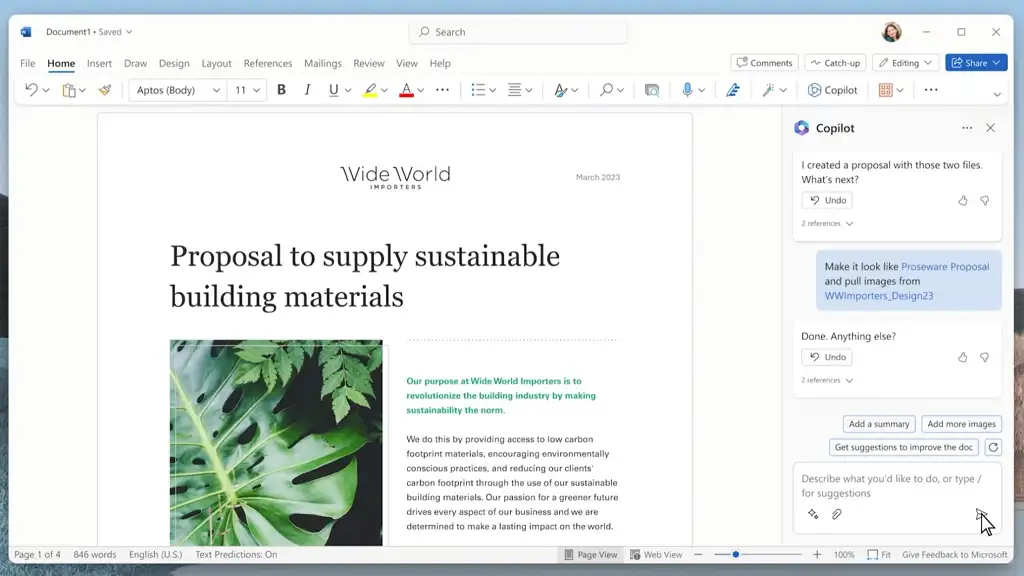
Task: Expand the 2 references under first reply
Action: click(827, 224)
